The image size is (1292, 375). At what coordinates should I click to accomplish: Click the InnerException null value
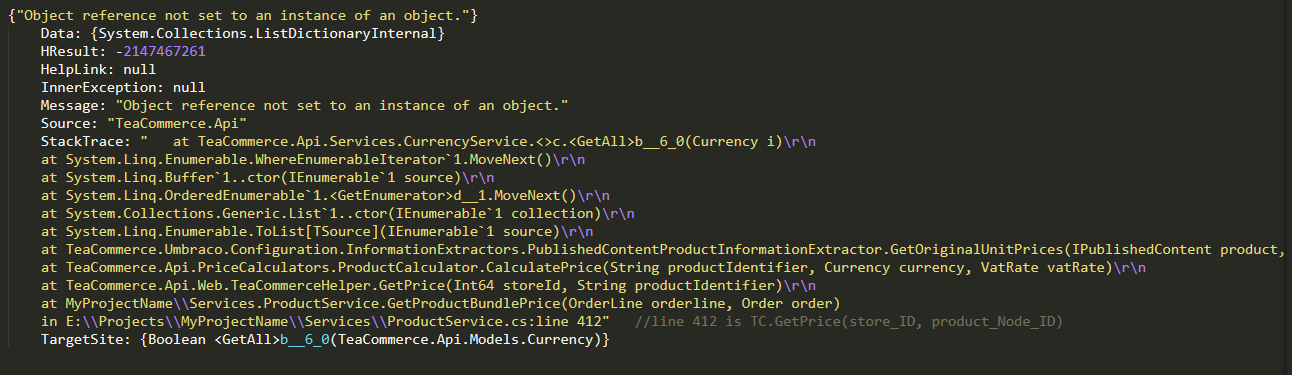189,88
